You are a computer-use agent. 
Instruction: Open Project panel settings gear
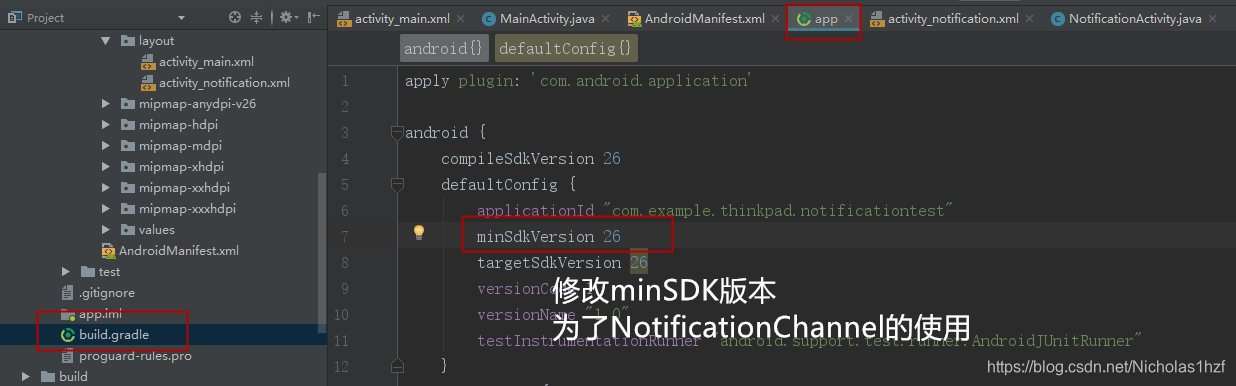pyautogui.click(x=288, y=18)
